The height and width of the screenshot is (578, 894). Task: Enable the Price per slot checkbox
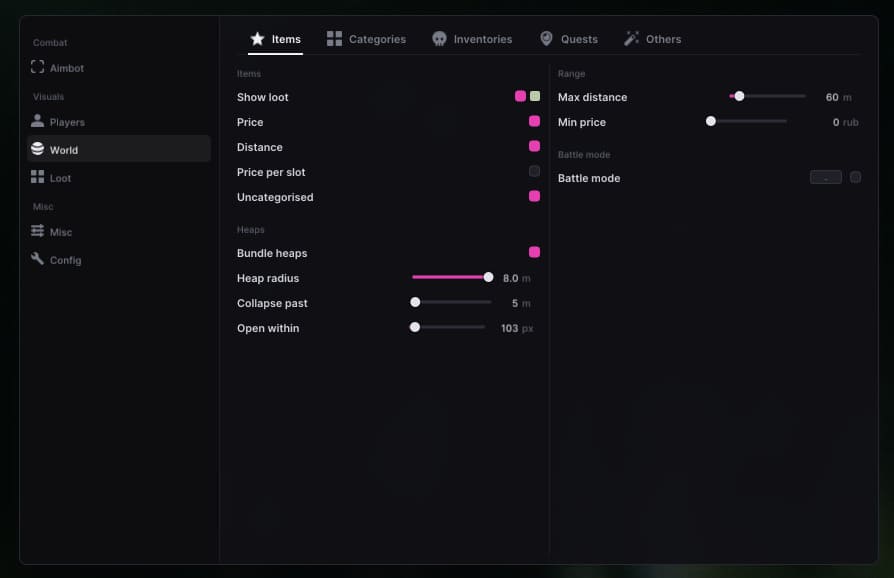534,171
